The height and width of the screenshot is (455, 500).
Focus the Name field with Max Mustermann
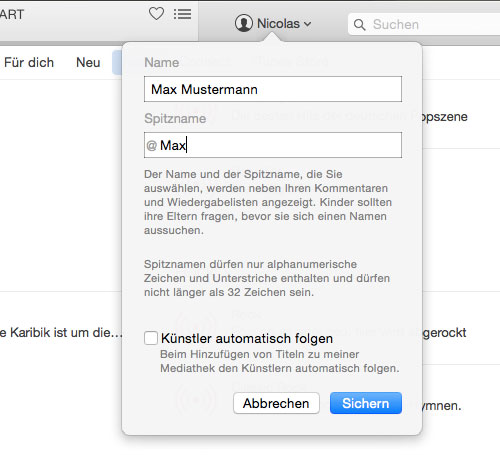point(273,89)
